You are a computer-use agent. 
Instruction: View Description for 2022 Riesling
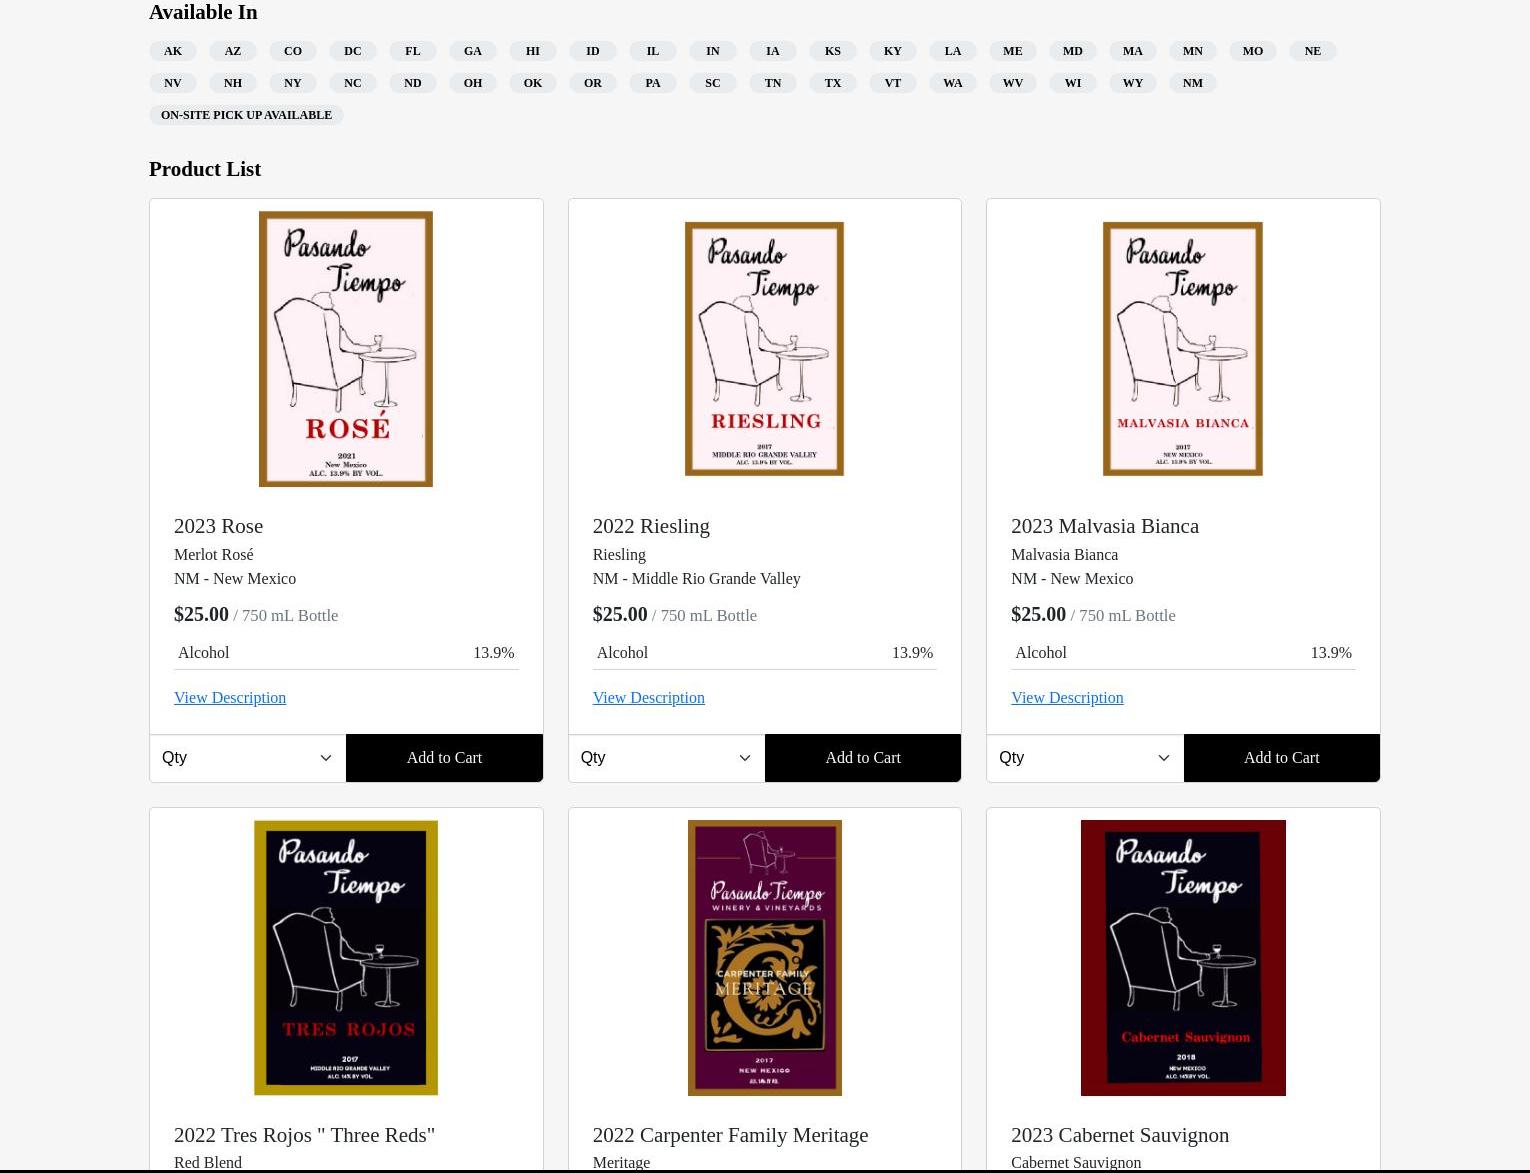click(648, 697)
